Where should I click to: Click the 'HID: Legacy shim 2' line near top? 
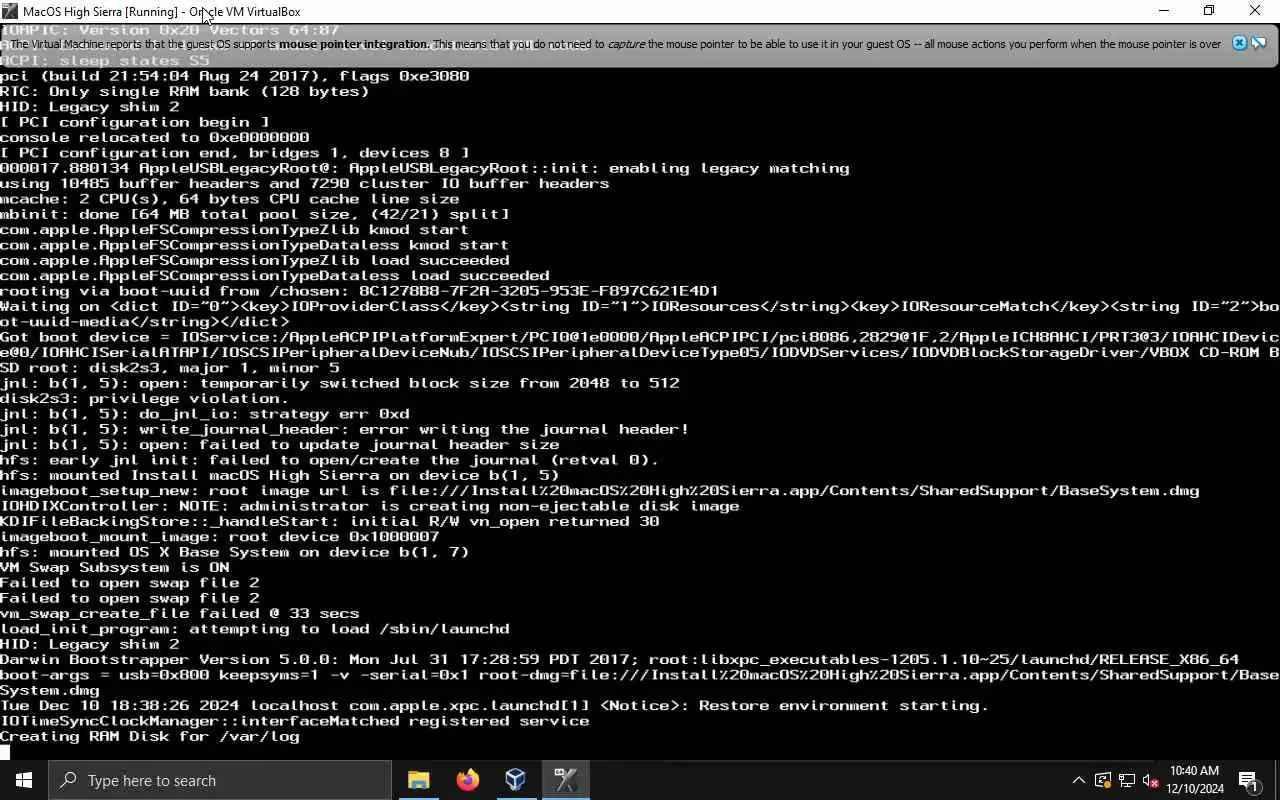(90, 106)
